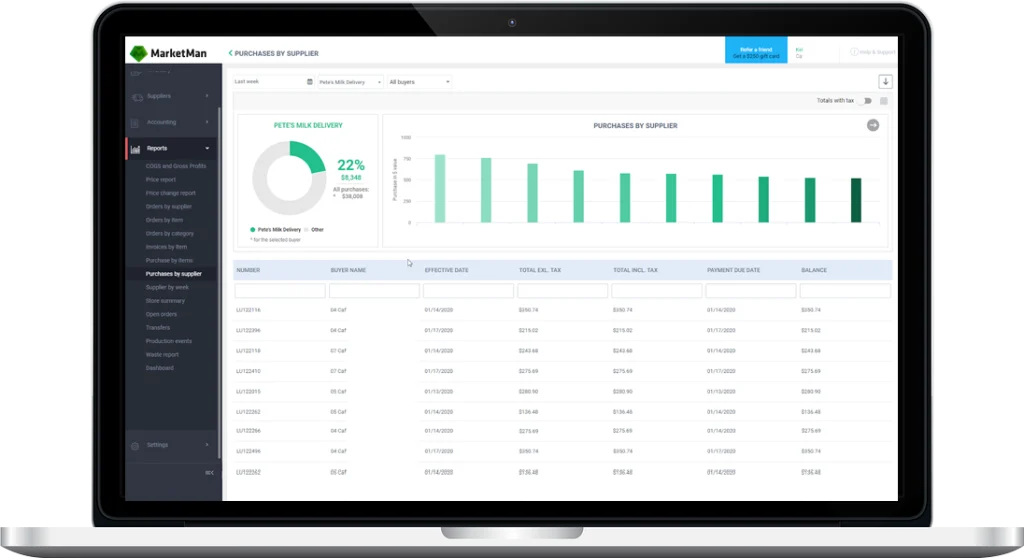Expand the Suppliers menu arrow
This screenshot has width=1024, height=558.
(x=207, y=96)
